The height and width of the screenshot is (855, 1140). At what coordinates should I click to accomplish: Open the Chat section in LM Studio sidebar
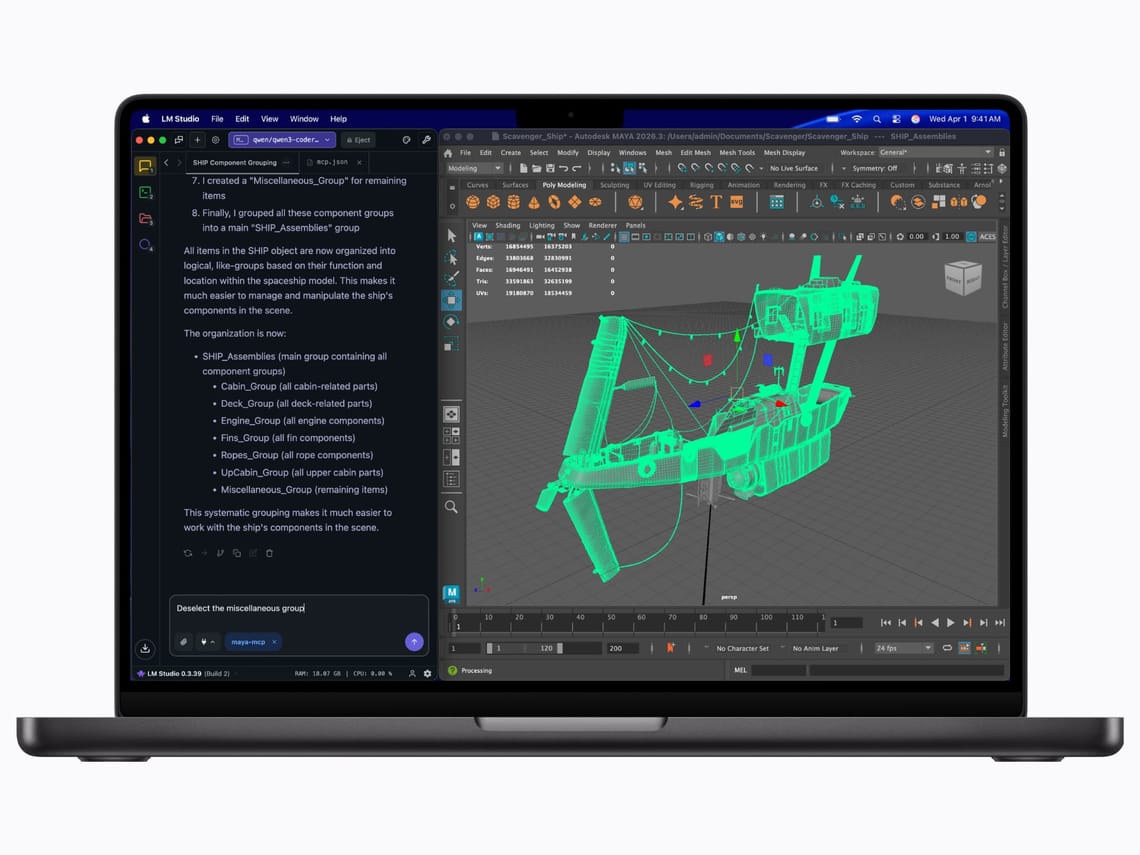(145, 166)
